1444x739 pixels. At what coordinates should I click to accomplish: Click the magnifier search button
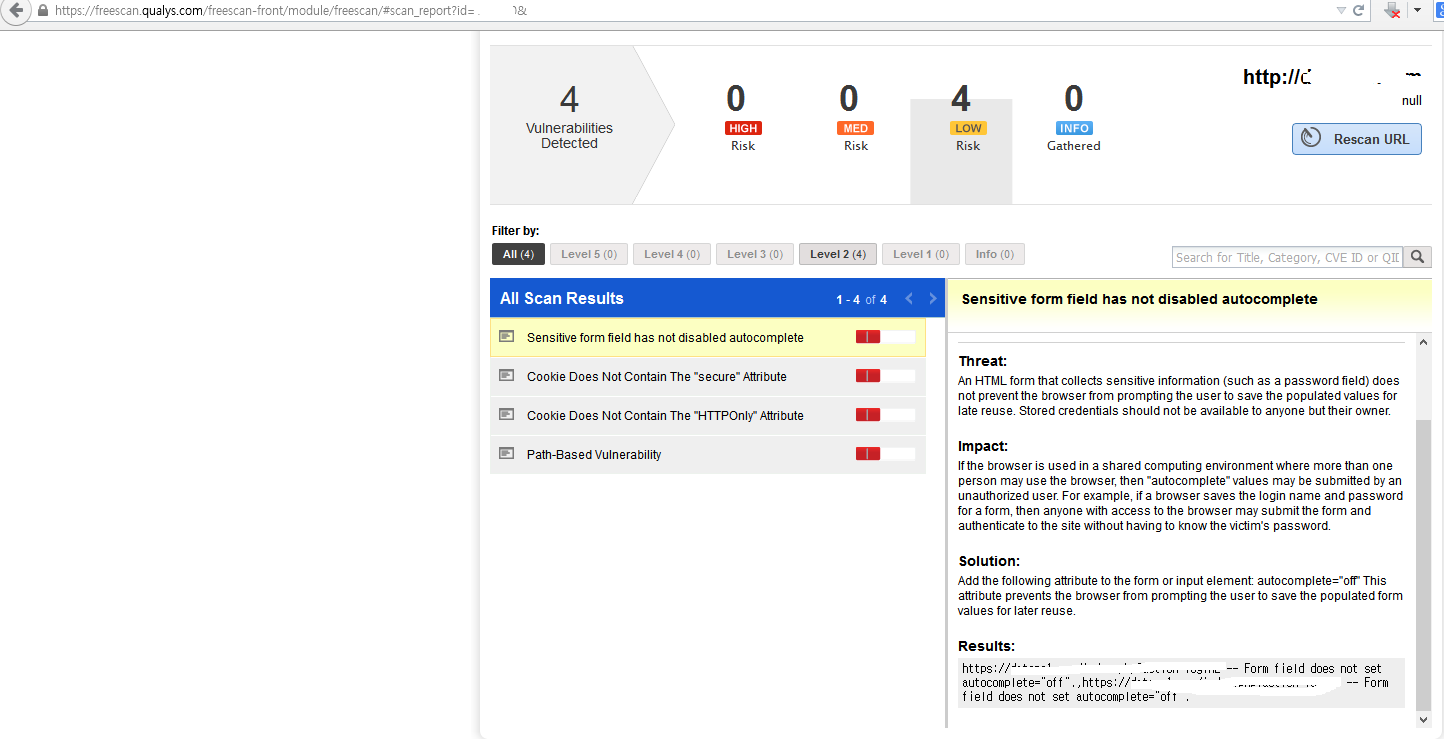click(1417, 257)
